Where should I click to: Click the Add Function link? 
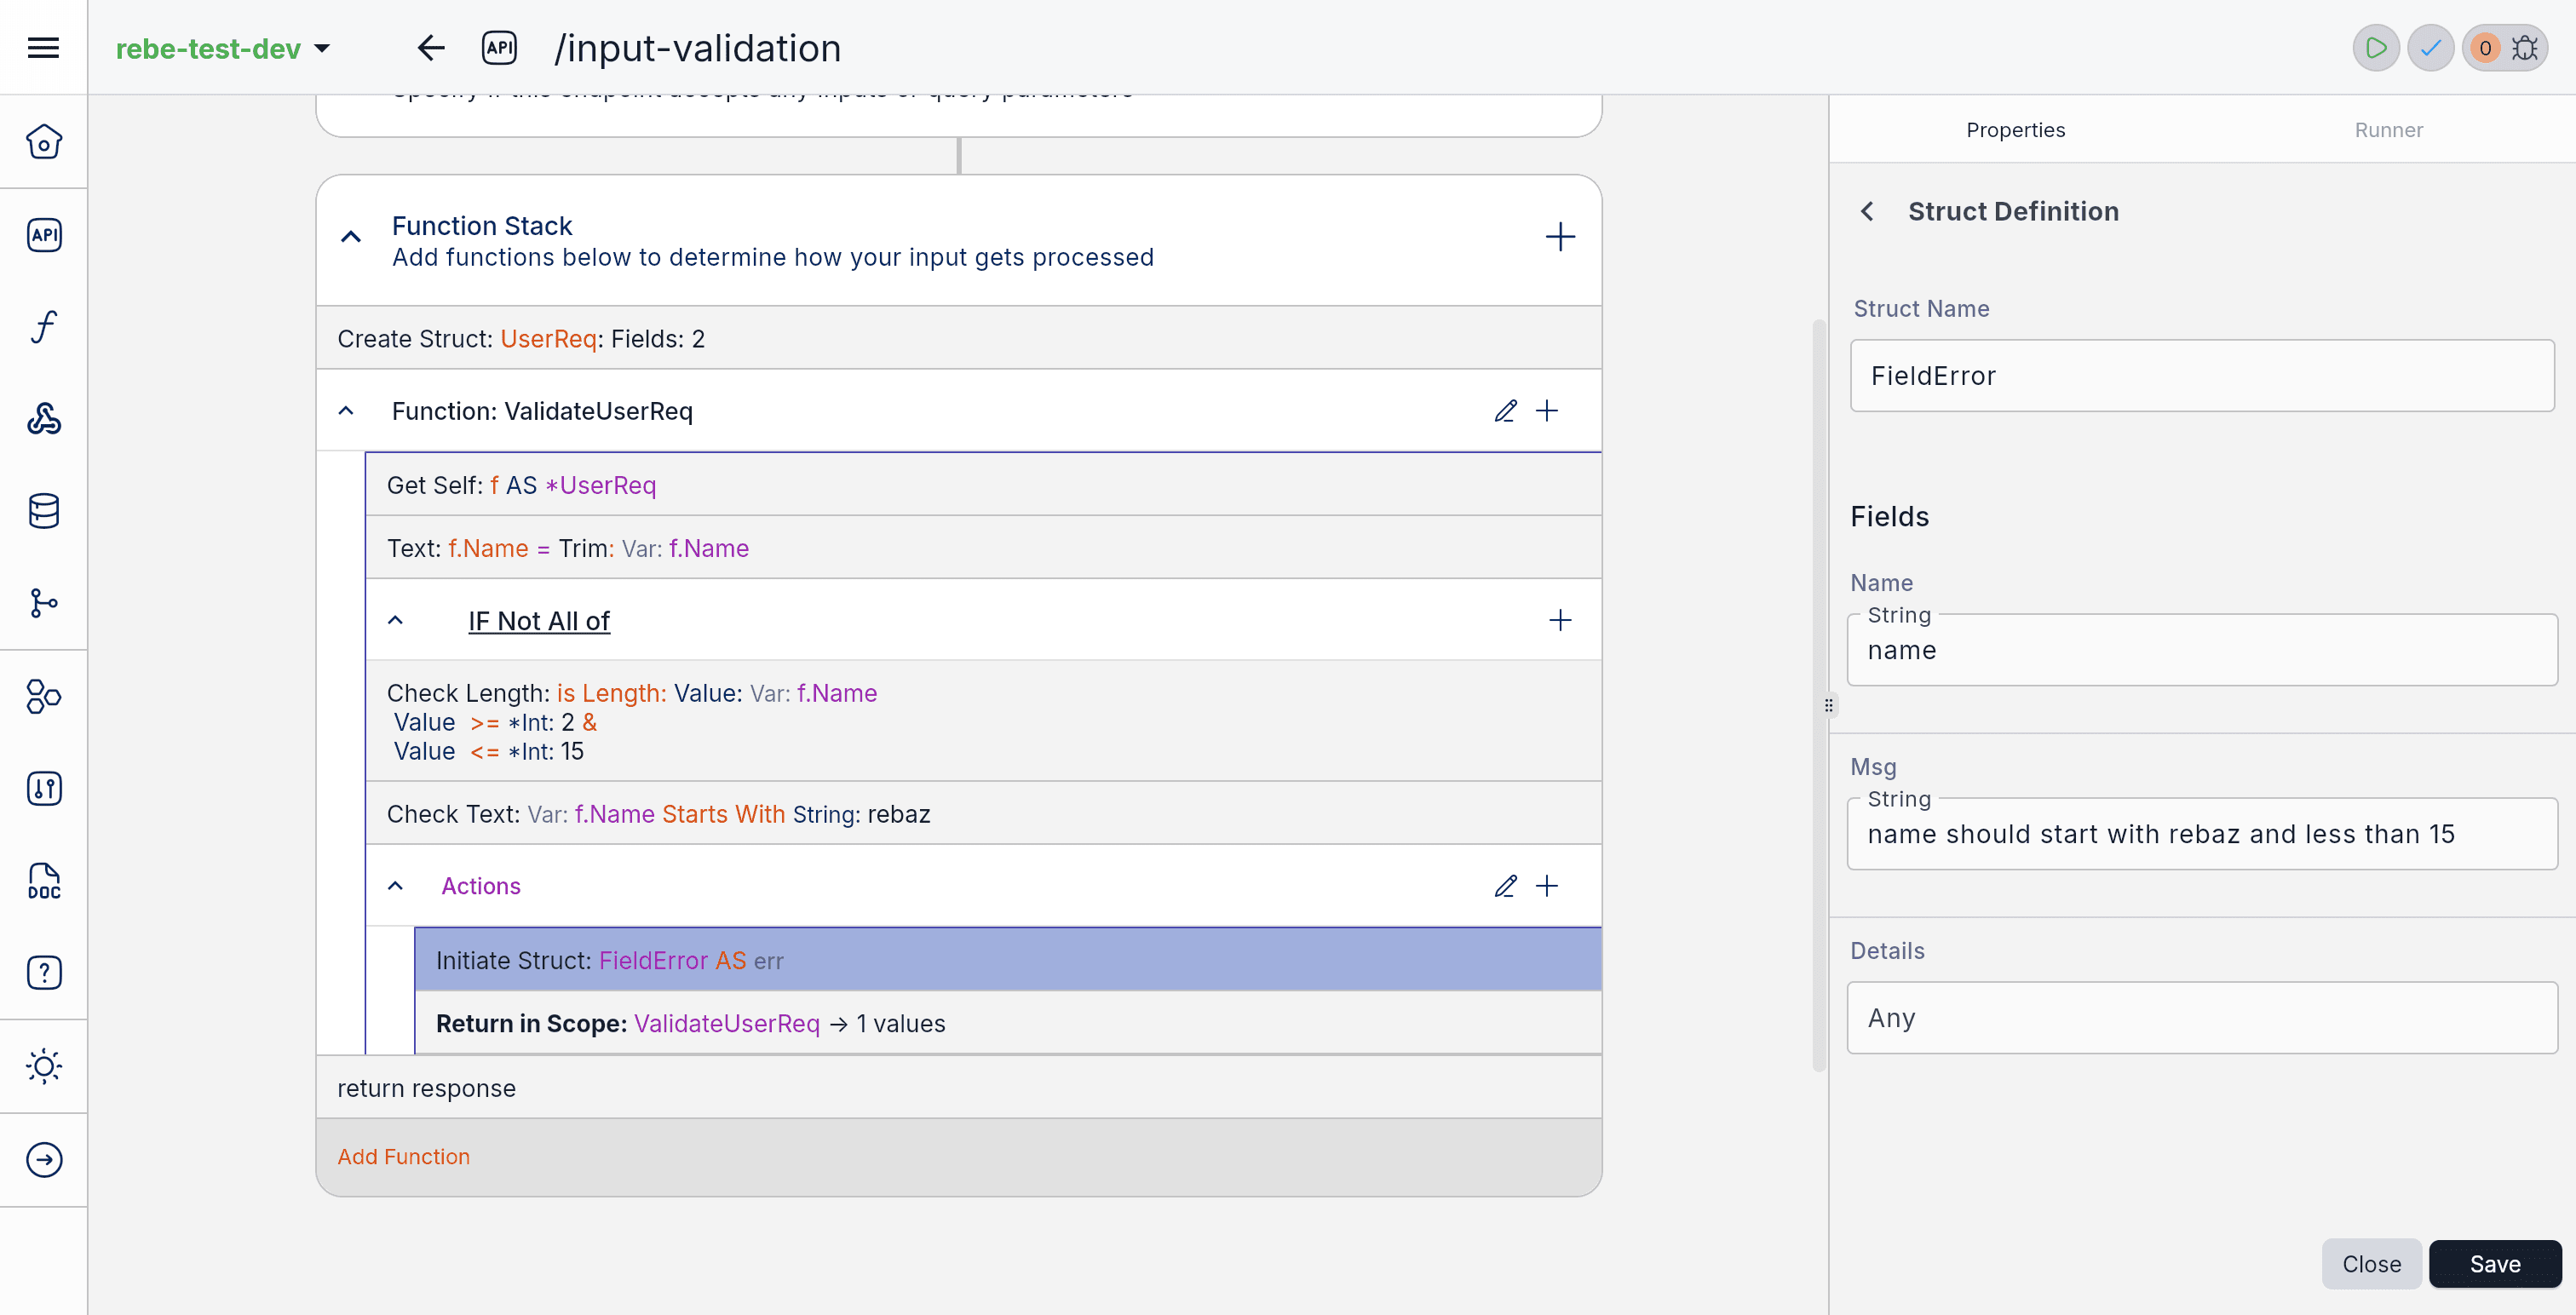pos(403,1156)
